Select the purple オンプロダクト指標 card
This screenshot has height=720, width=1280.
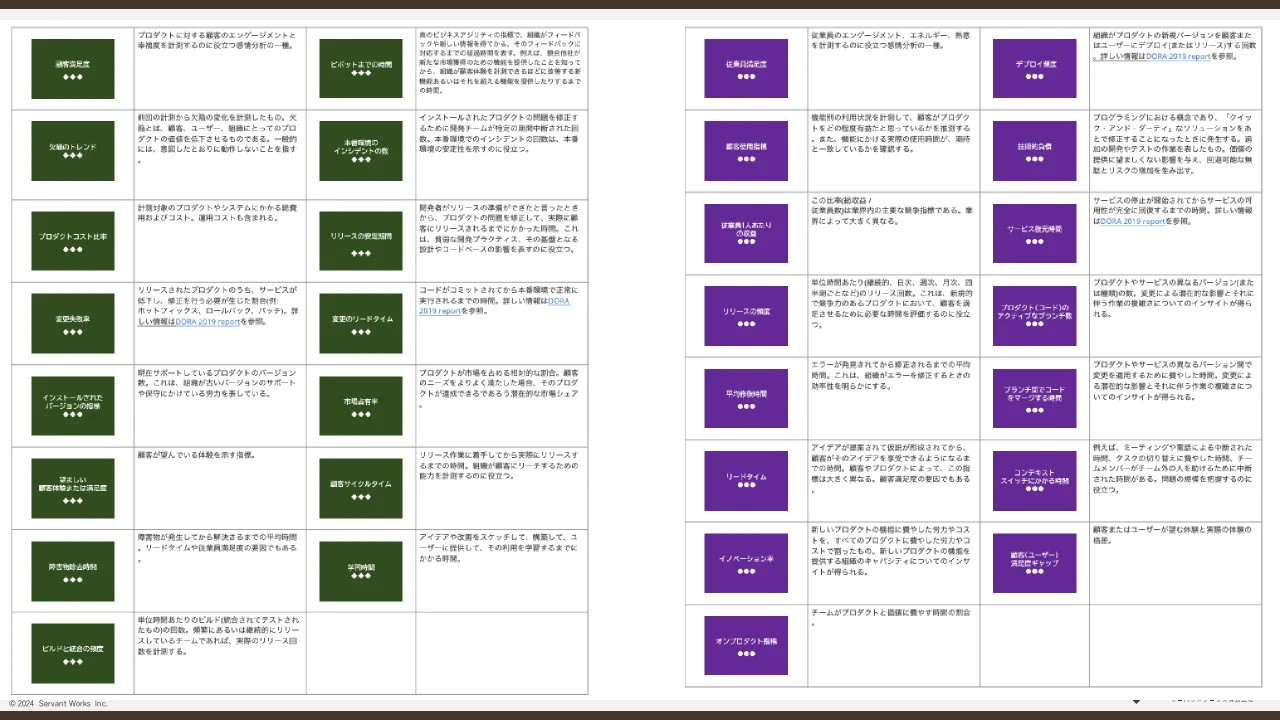pos(746,645)
